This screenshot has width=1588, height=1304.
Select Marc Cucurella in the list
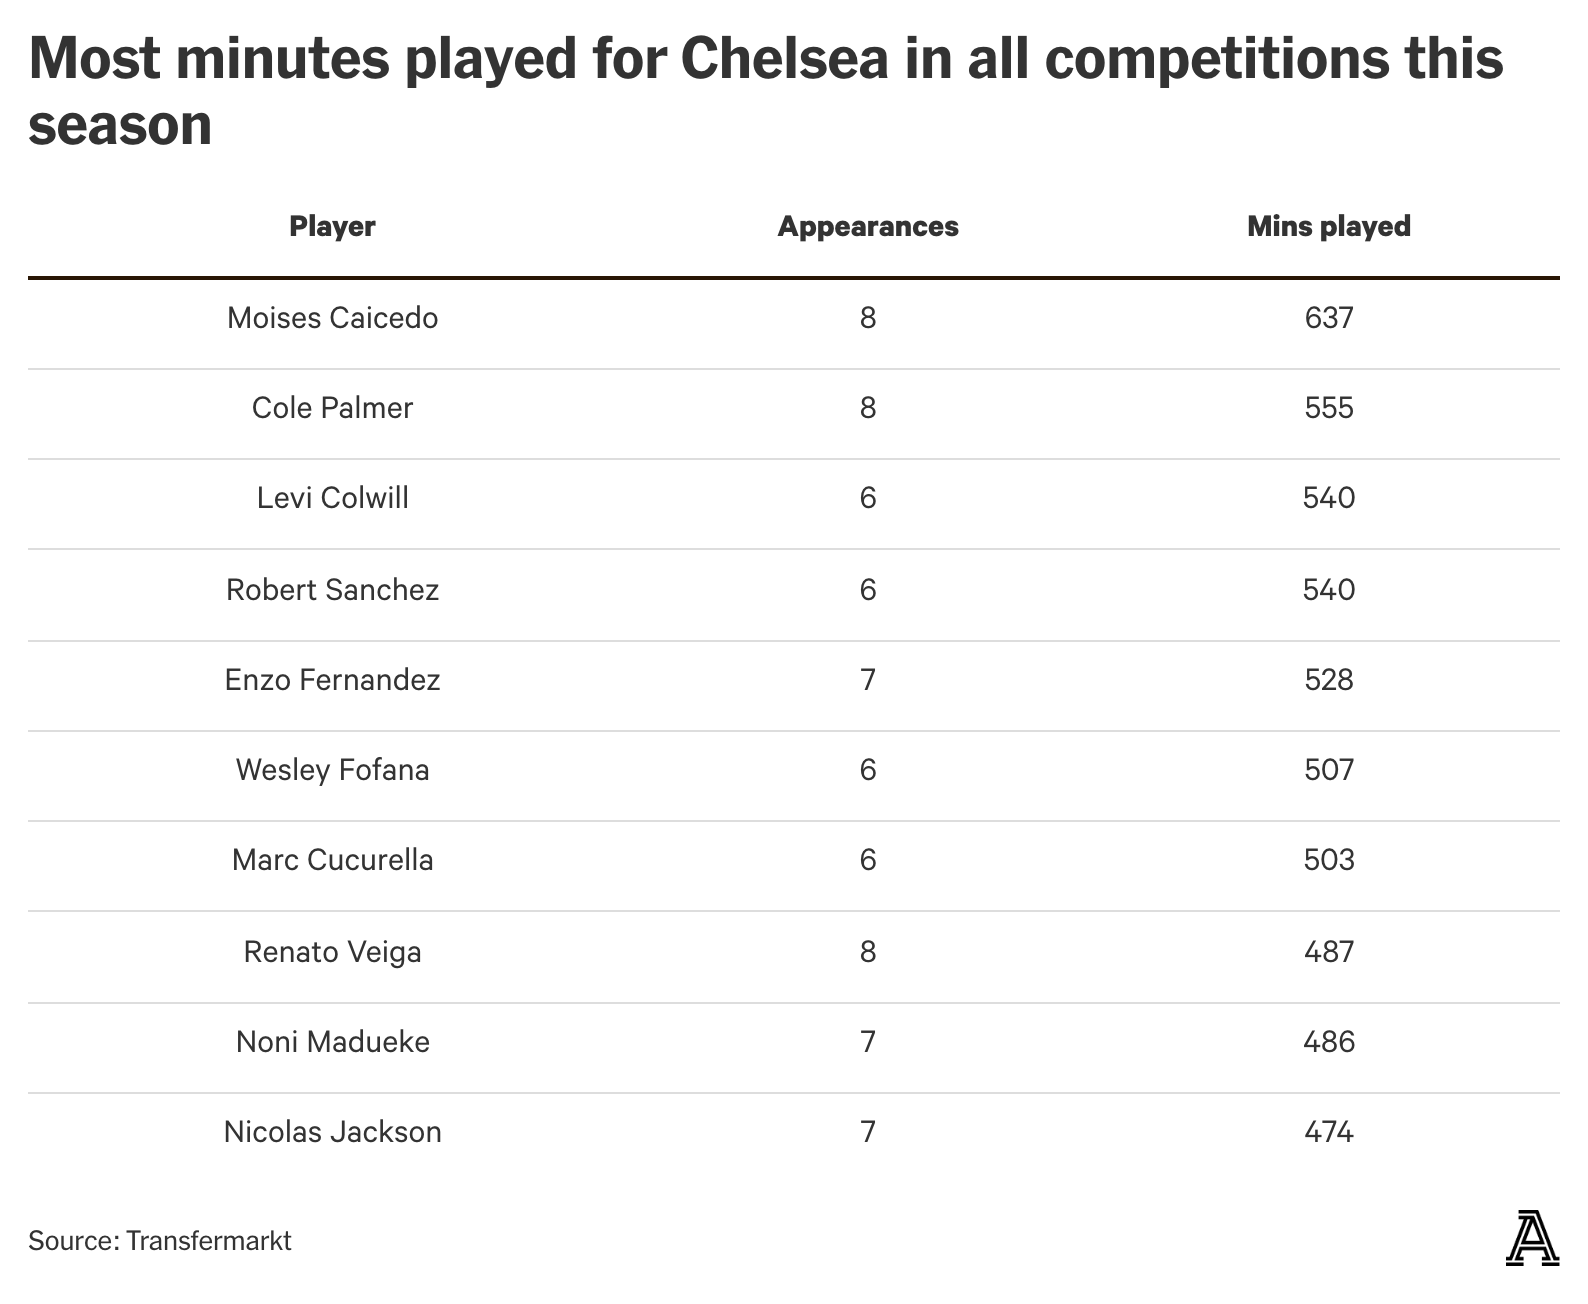click(x=332, y=860)
